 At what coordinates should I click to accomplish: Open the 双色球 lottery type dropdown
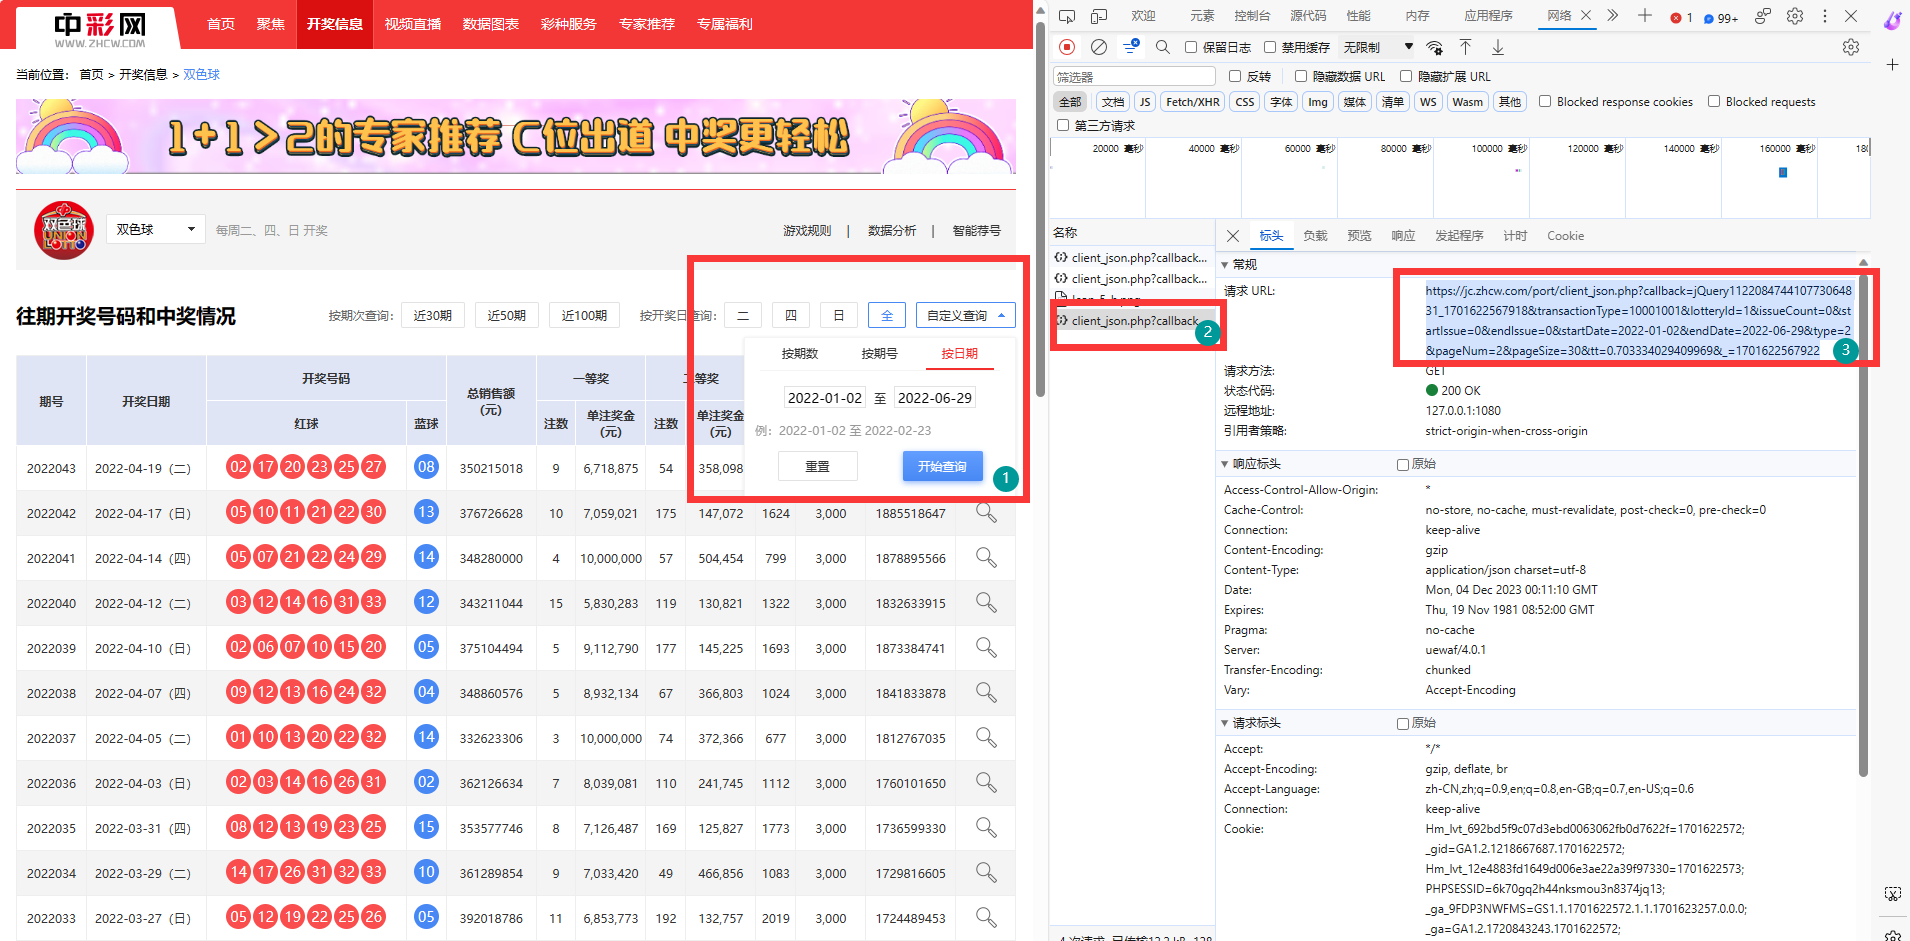[155, 230]
